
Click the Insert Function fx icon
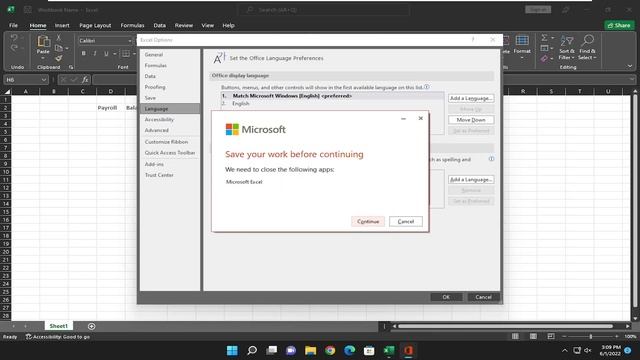click(85, 80)
